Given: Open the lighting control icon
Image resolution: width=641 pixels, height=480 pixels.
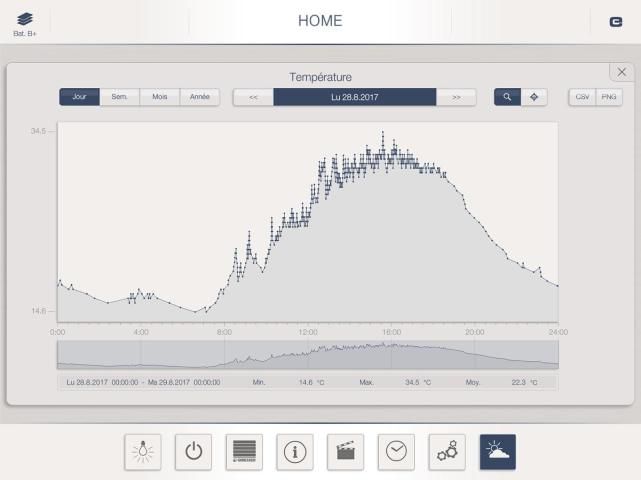Looking at the screenshot, I should coord(142,452).
